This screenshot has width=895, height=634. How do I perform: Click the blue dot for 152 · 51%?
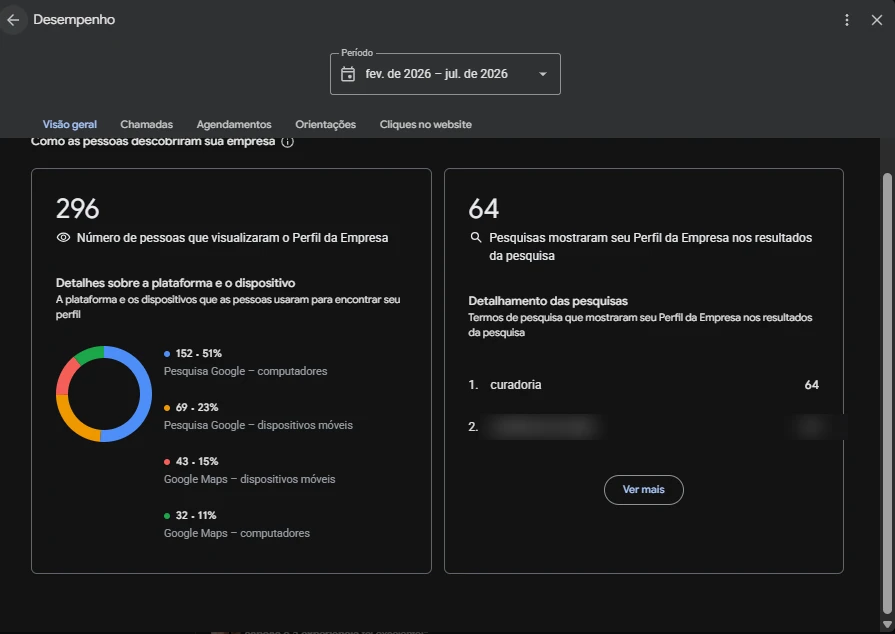click(167, 354)
